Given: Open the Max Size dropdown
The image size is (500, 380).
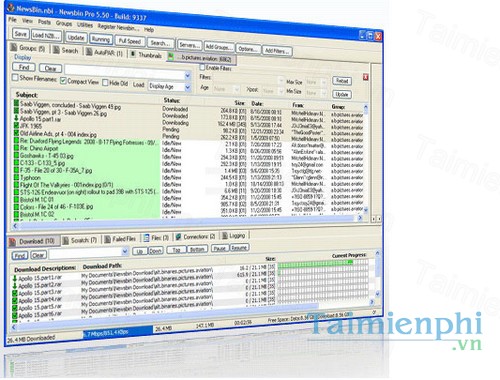Looking at the screenshot, I should tap(323, 82).
